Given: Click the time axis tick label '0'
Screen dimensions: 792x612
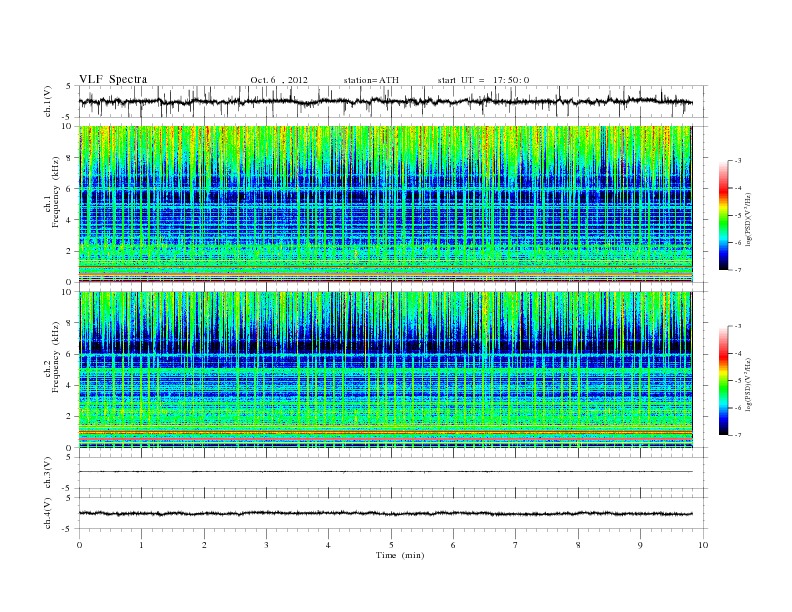Looking at the screenshot, I should (79, 545).
